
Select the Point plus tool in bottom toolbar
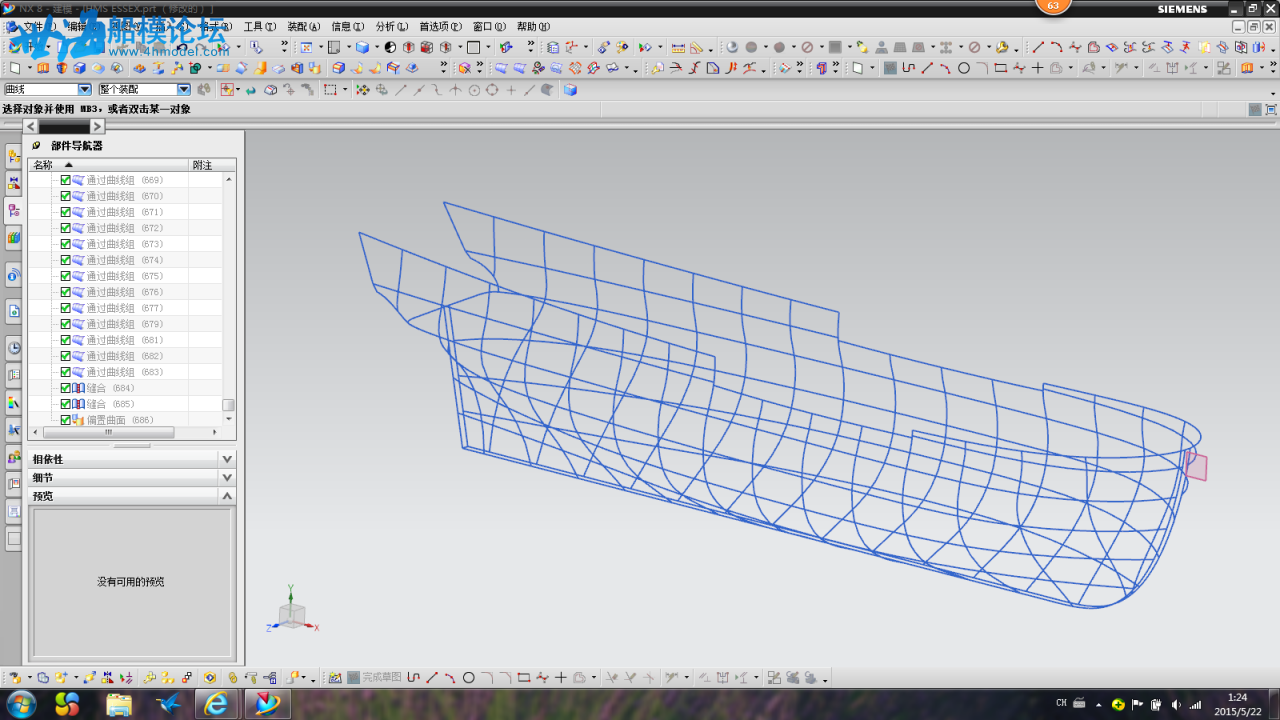tap(560, 677)
